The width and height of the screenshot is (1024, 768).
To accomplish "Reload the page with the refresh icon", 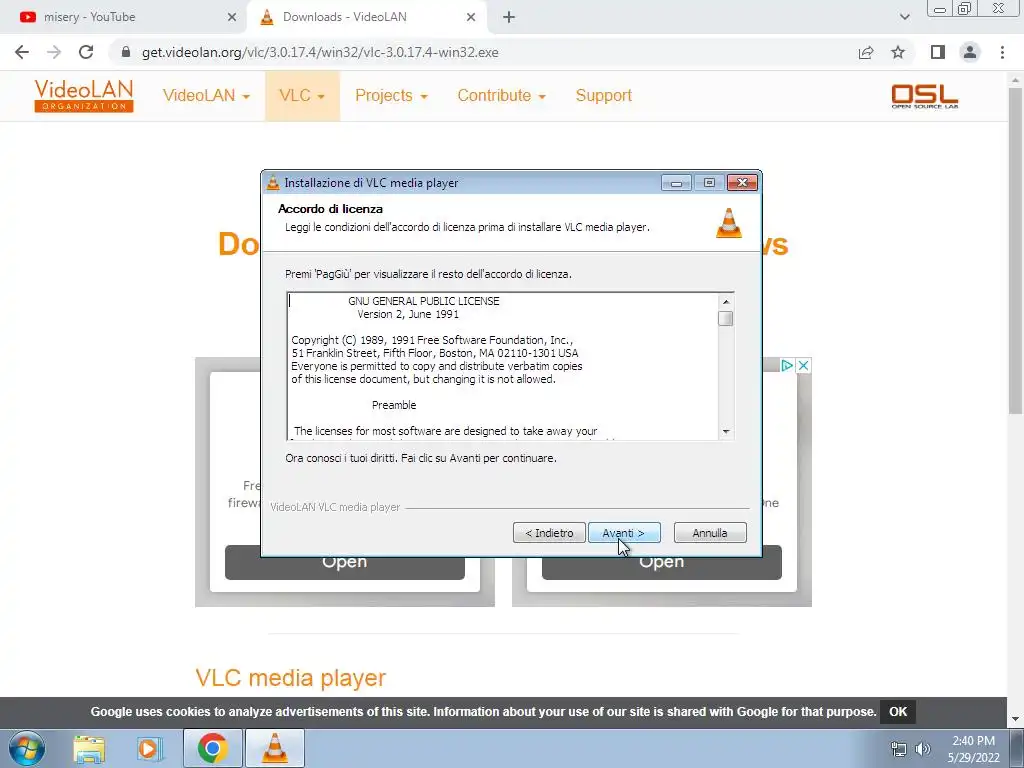I will click(x=86, y=52).
